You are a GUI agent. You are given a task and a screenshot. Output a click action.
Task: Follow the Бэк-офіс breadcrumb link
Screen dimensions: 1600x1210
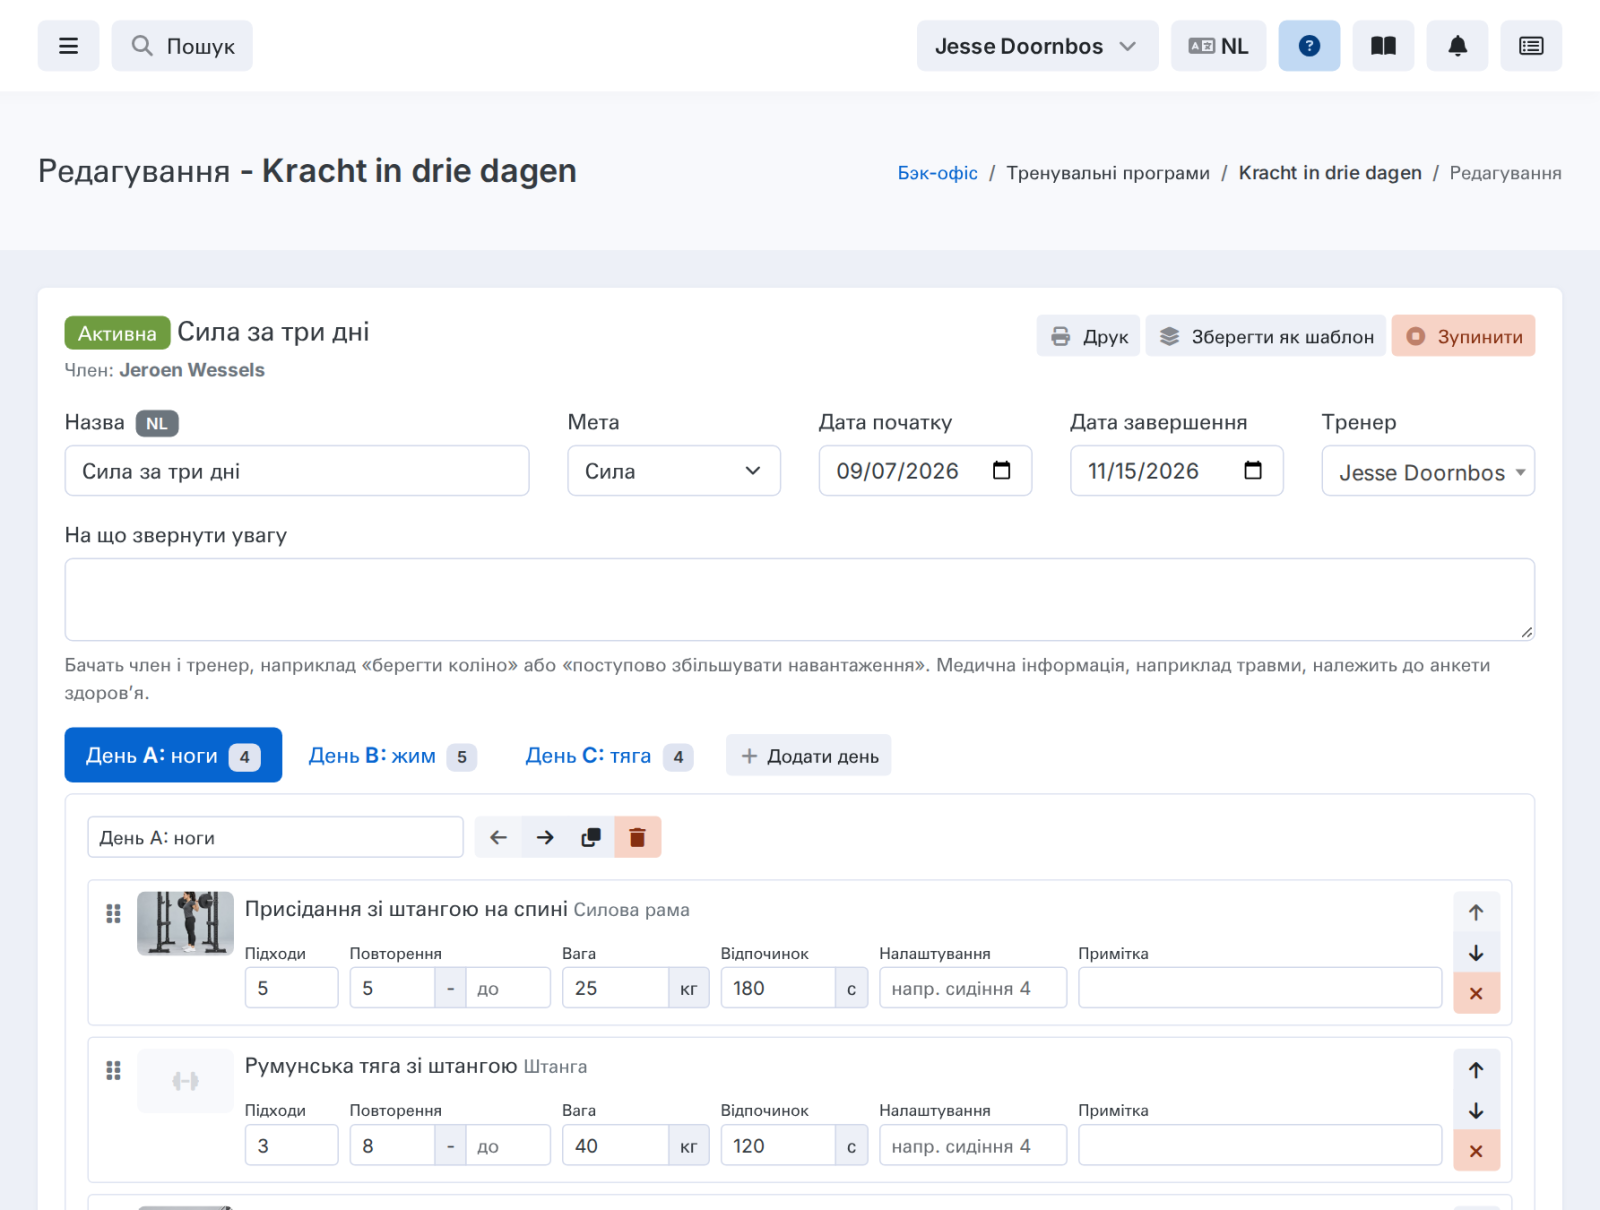point(937,173)
